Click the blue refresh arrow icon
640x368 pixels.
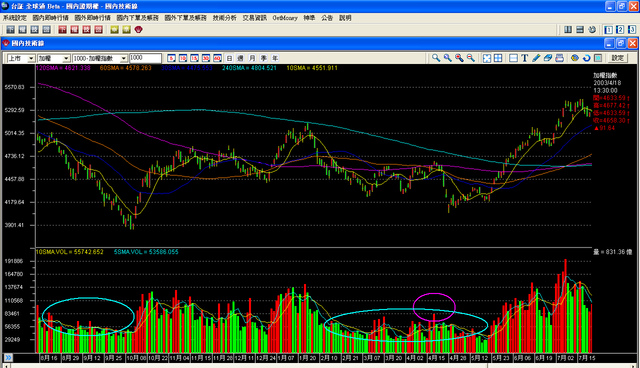(x=587, y=58)
